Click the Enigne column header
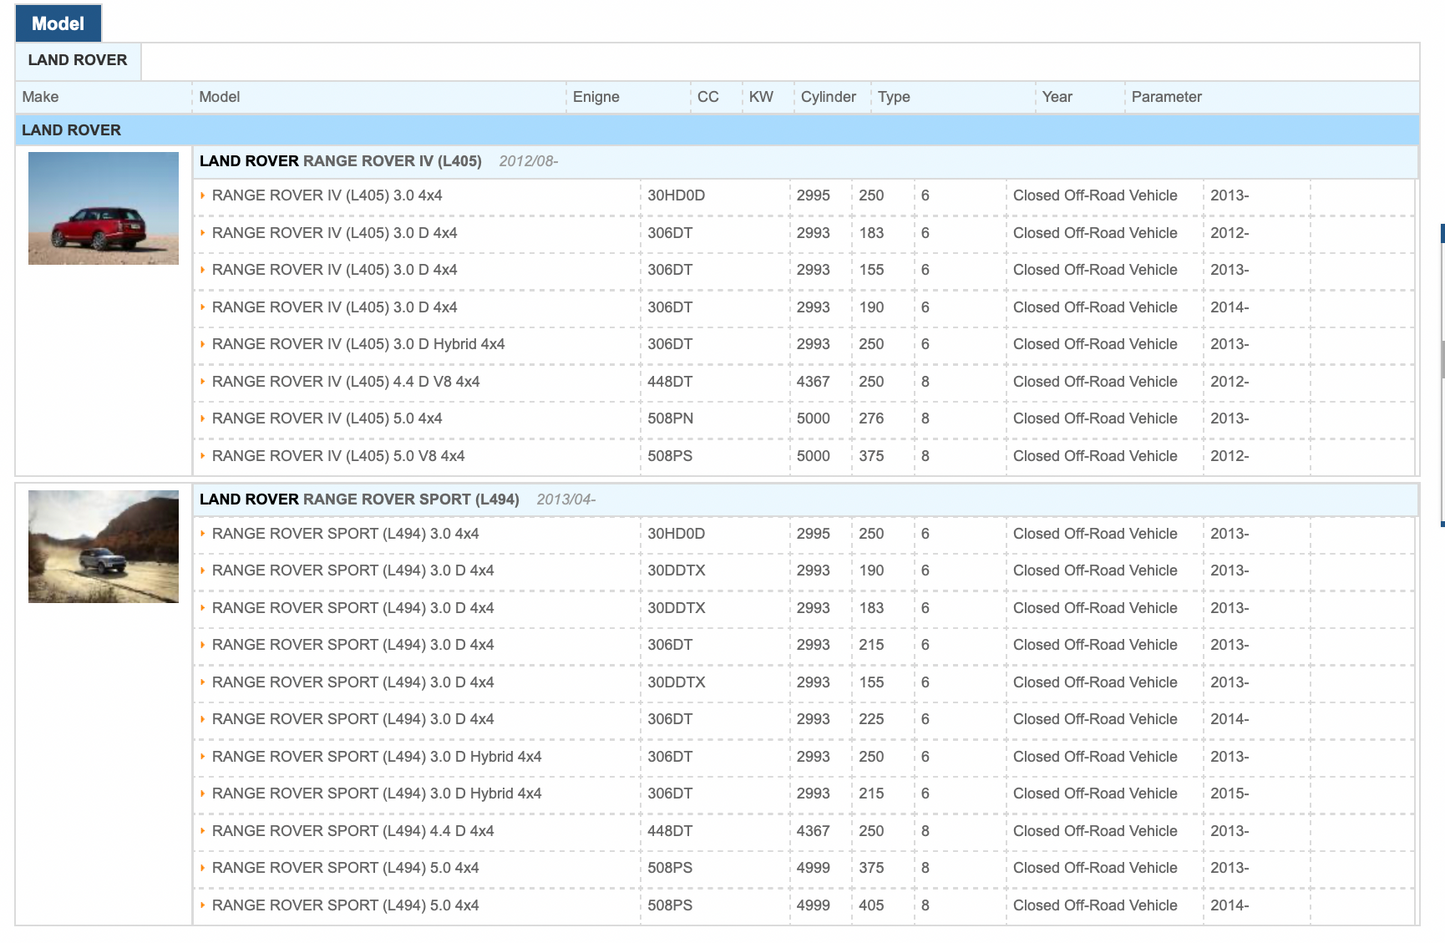Screen dimensions: 1445x943 (596, 97)
